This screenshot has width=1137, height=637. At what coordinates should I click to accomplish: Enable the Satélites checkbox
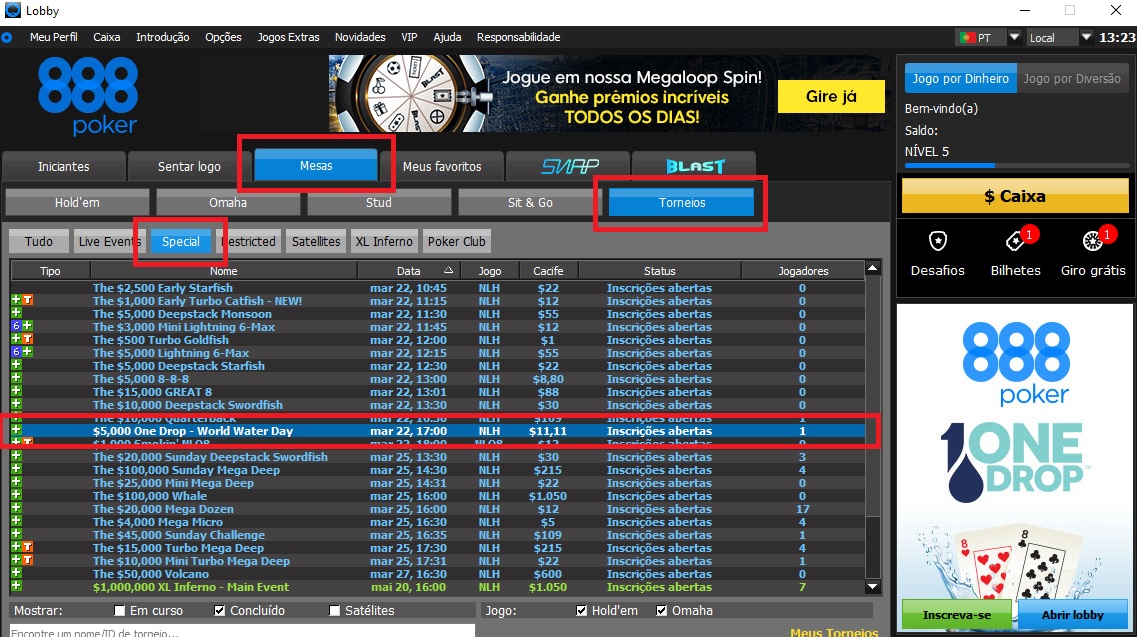[334, 611]
